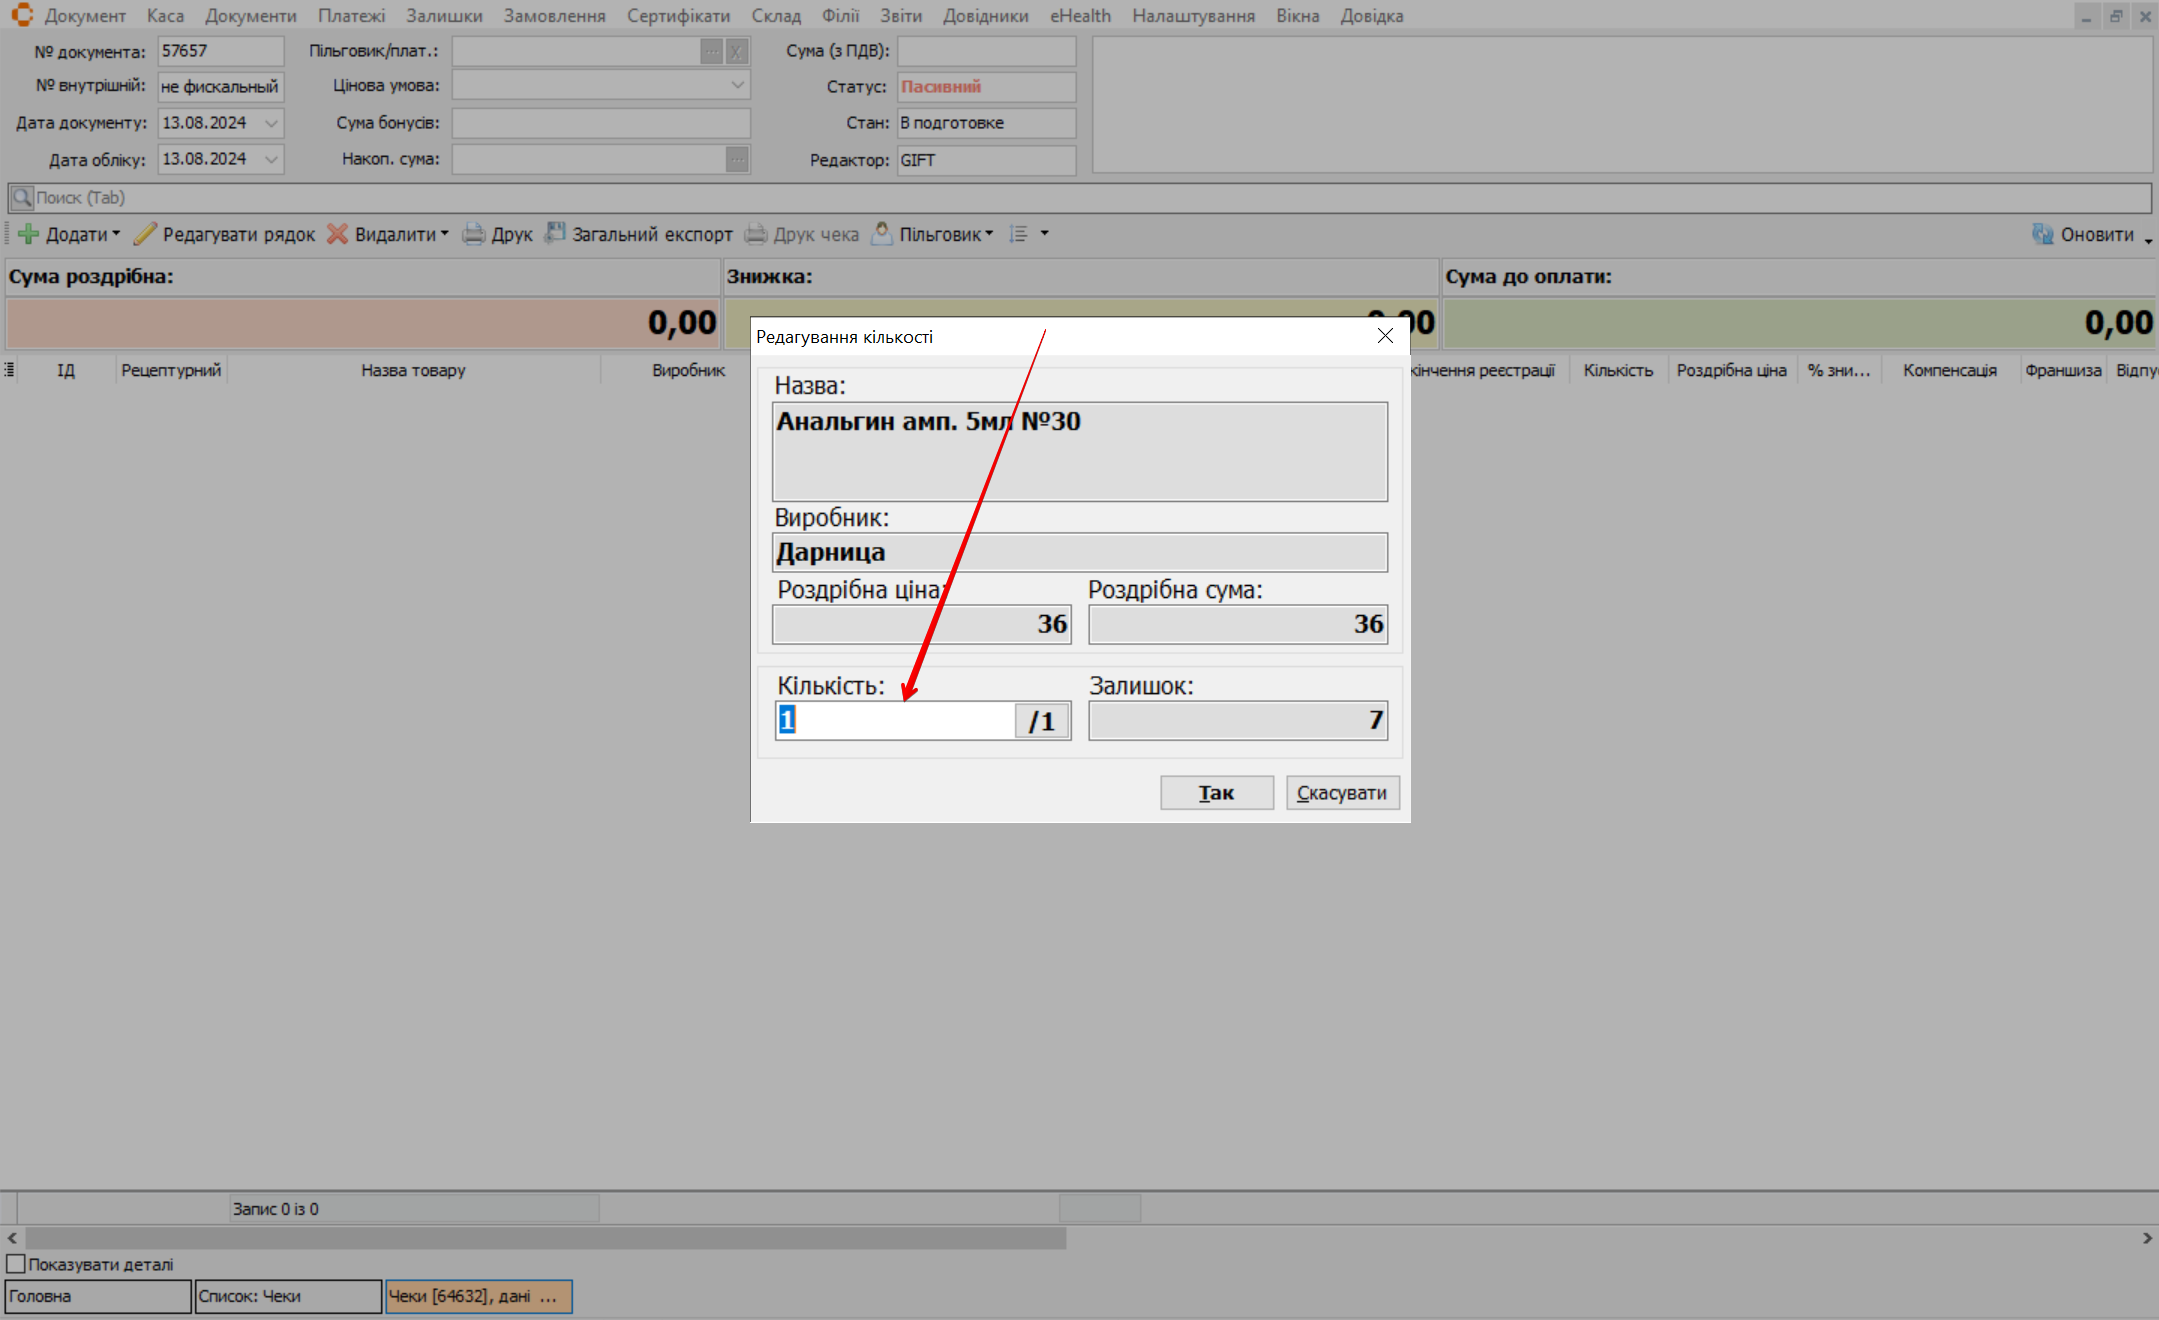Viewport: 2159px width, 1320px height.
Task: Click the horizontal scrollbar thumb
Action: [x=545, y=1238]
